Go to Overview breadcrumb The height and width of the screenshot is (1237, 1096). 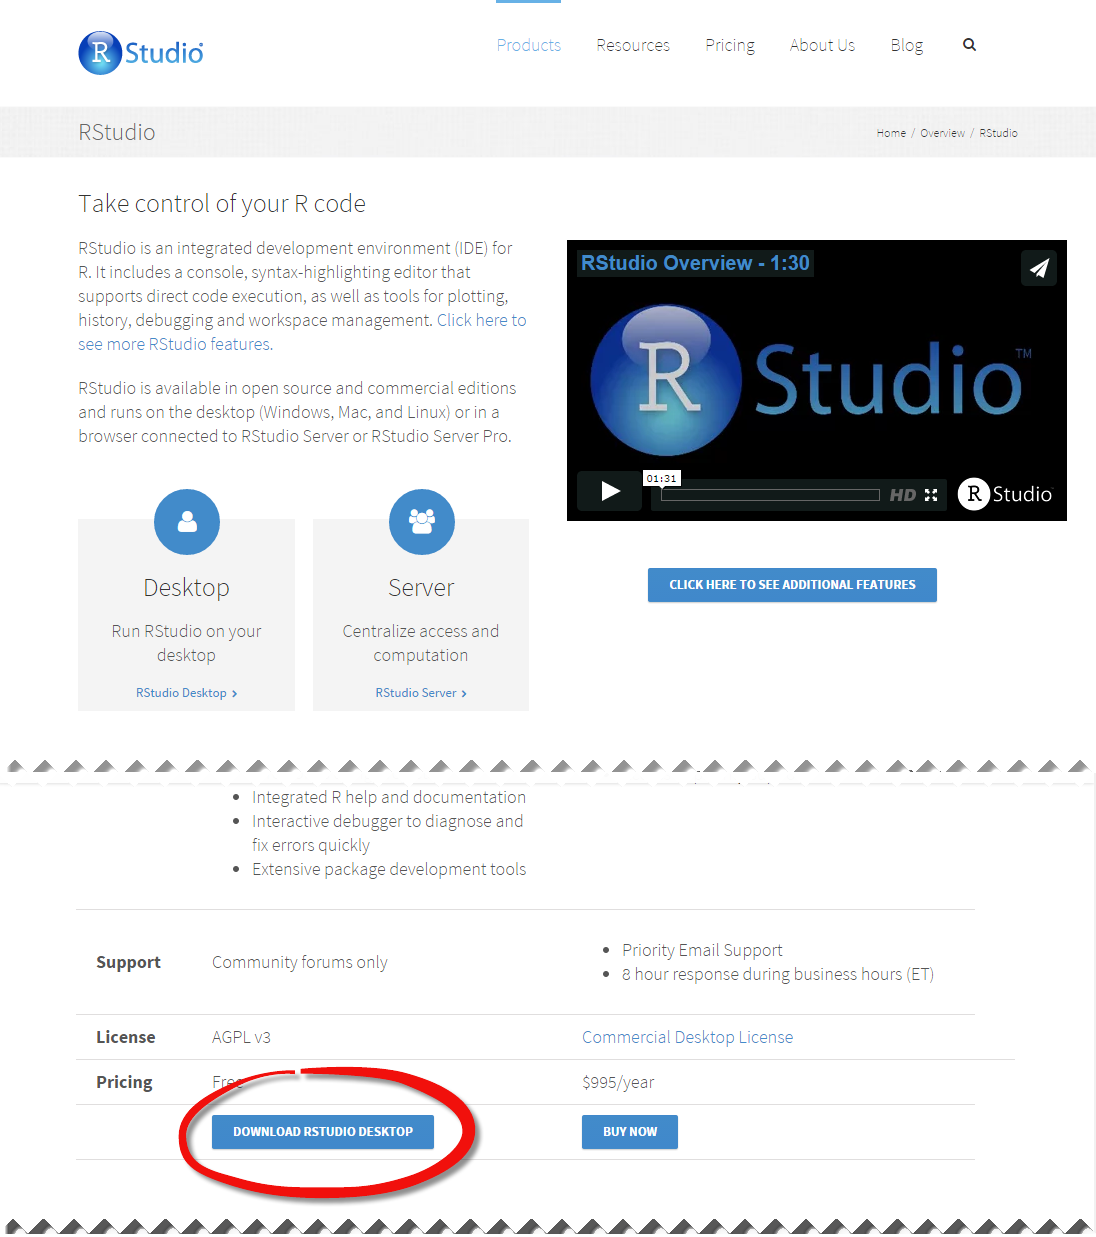tap(942, 133)
